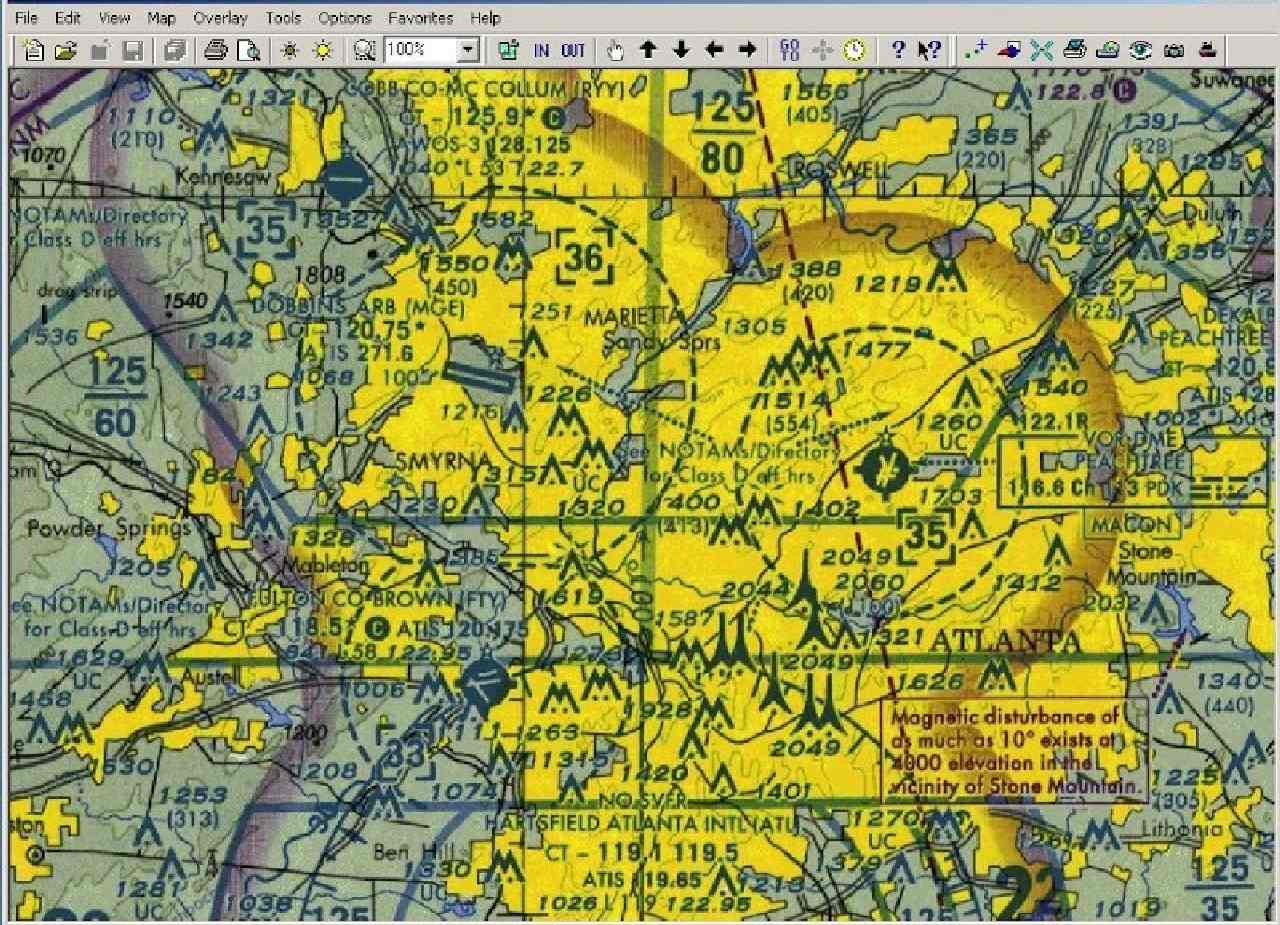Open the Edit menu
Viewport: 1280px width, 925px height.
pos(68,18)
